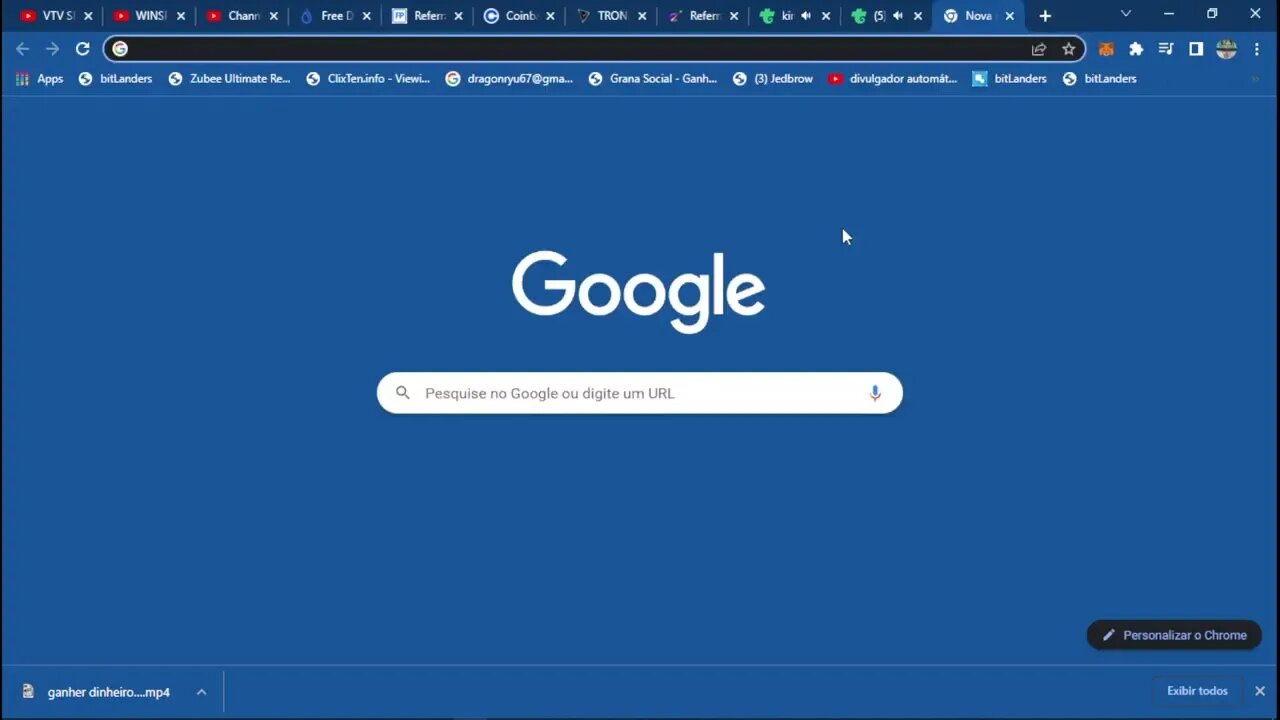
Task: Open the media control icon in toolbar
Action: click(x=1166, y=49)
